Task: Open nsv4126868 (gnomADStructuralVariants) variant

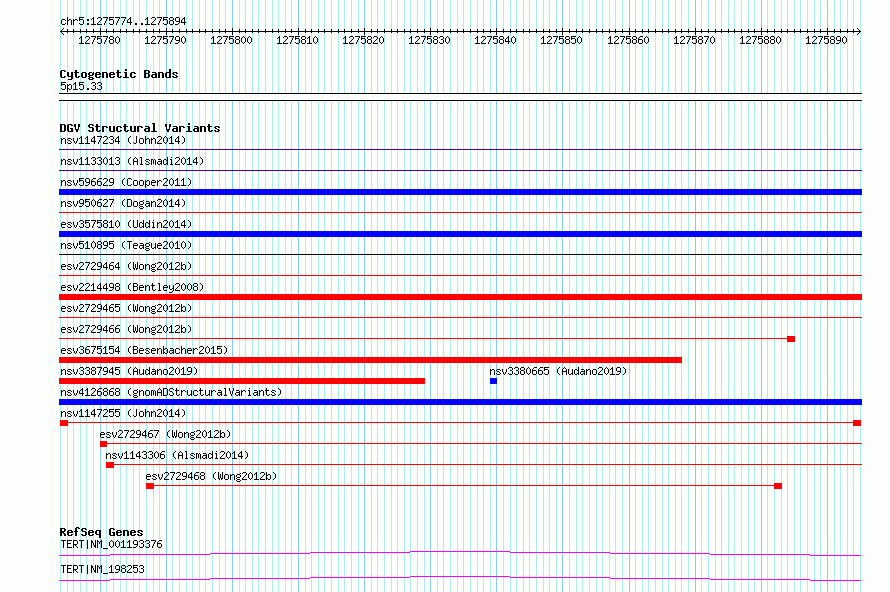Action: click(171, 392)
